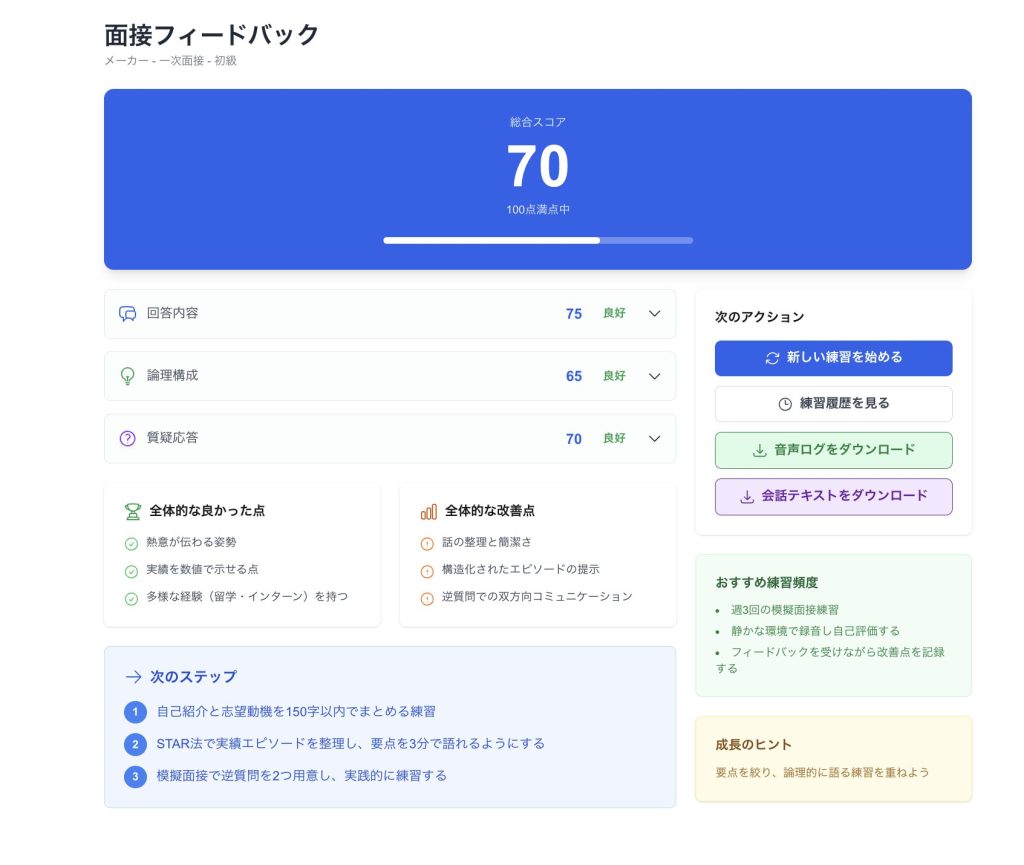Click the green checkmark beside 実績を数値で示せる点
1024x865 pixels.
pos(131,571)
